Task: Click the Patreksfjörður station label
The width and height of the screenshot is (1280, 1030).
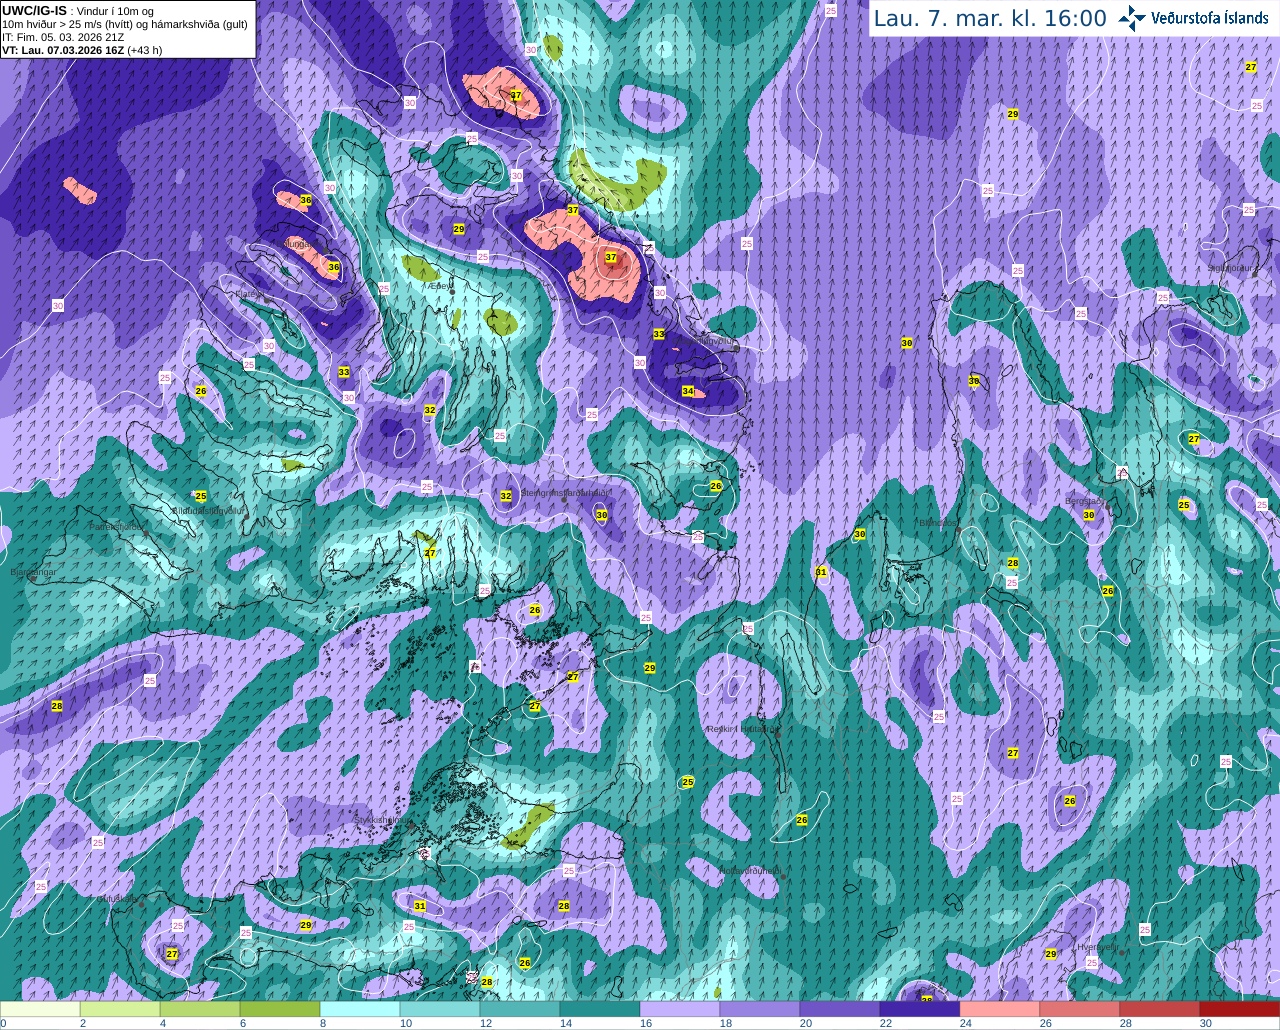Action: click(117, 526)
